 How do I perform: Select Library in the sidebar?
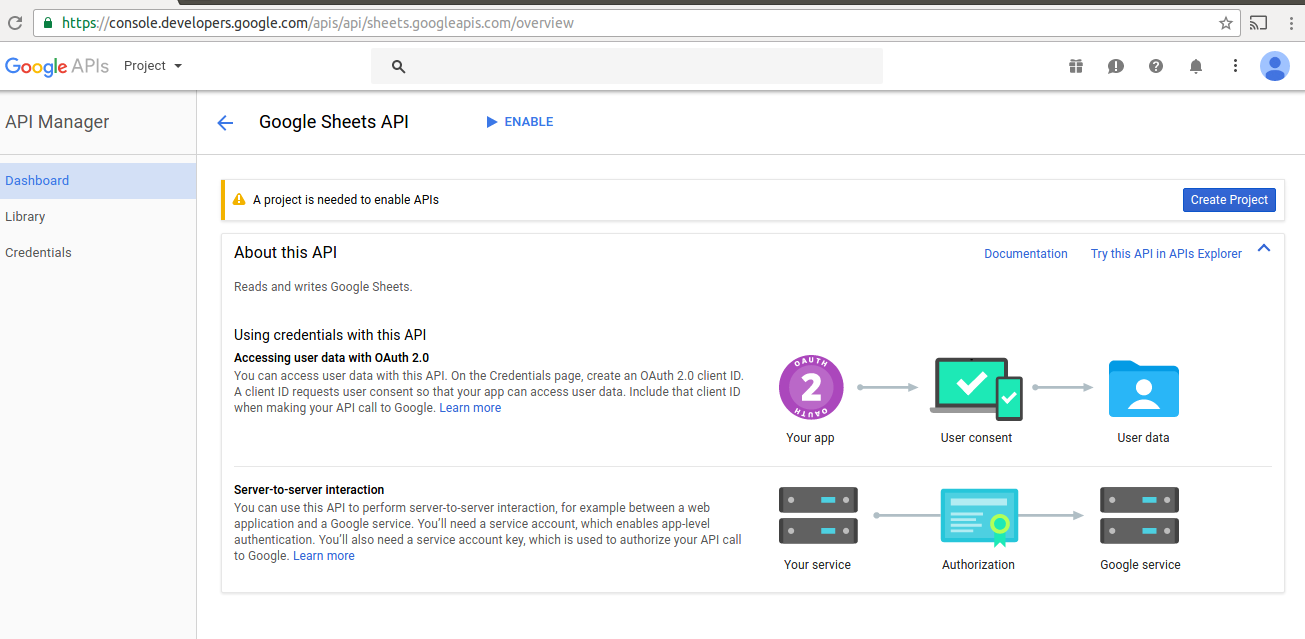(98, 217)
